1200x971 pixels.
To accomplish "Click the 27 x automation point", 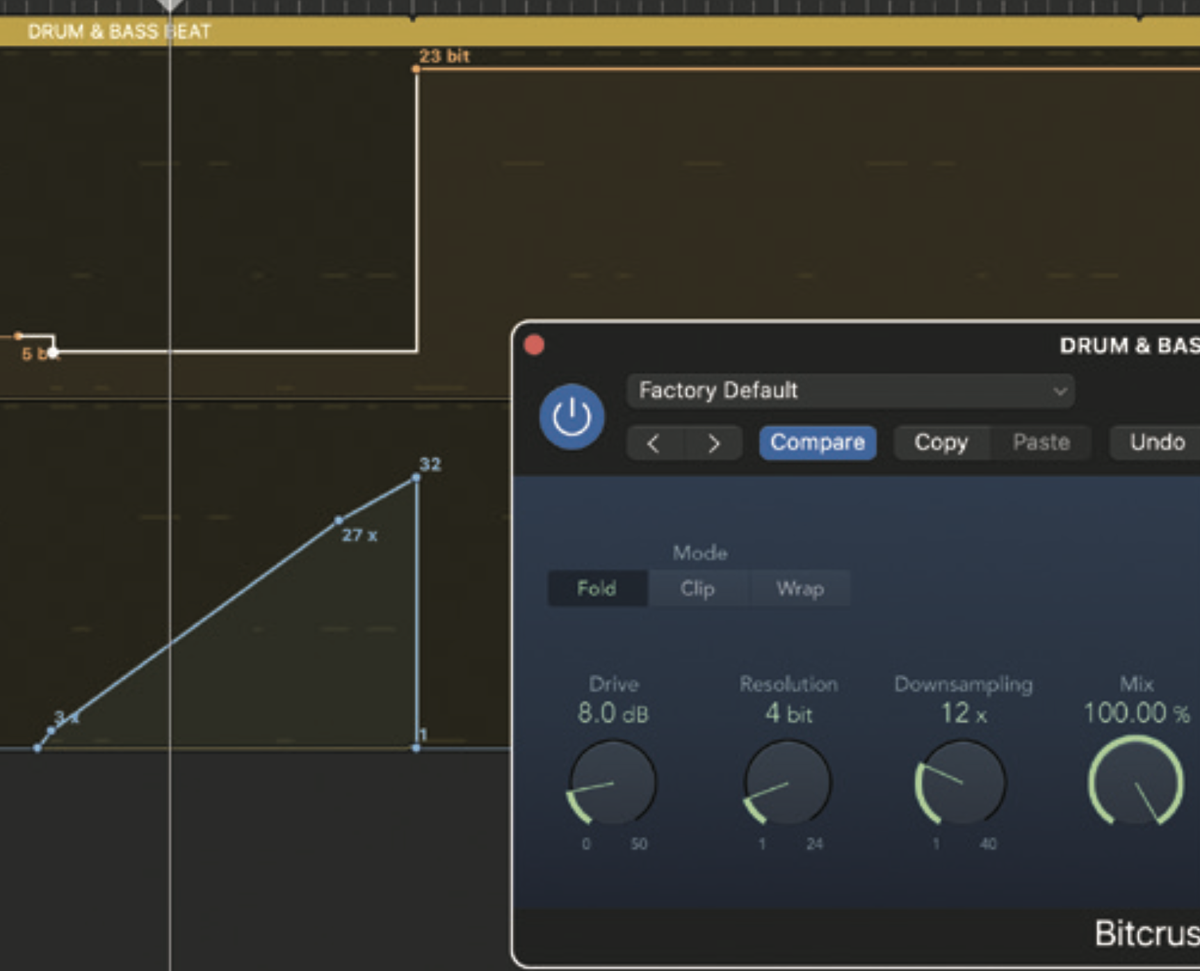I will (x=338, y=520).
